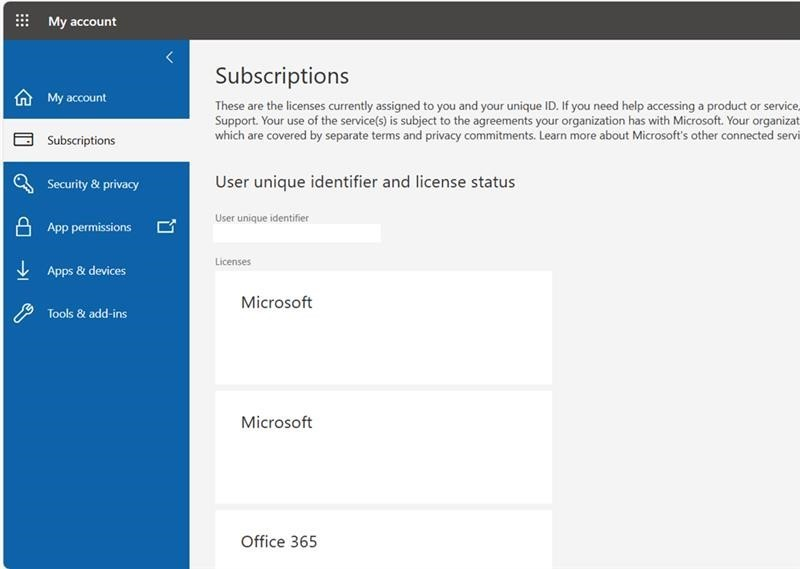Image resolution: width=800 pixels, height=569 pixels.
Task: Select the first Microsoft license card
Action: (x=383, y=328)
